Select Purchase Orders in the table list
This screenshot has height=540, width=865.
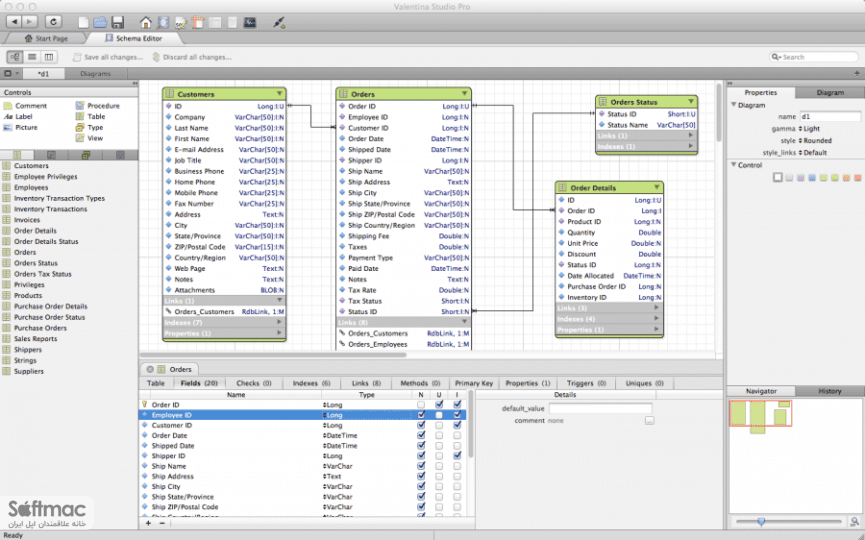(x=40, y=328)
